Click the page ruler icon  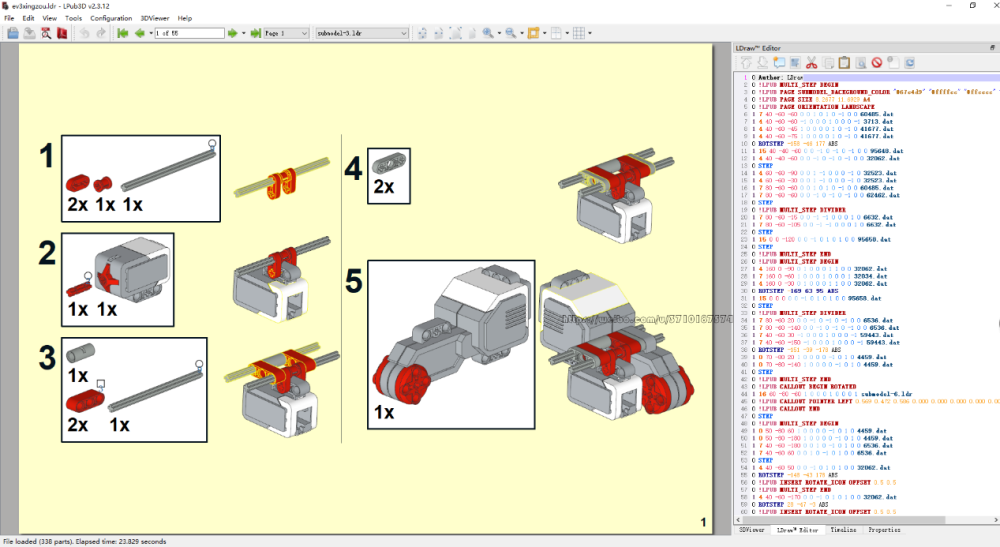point(556,33)
